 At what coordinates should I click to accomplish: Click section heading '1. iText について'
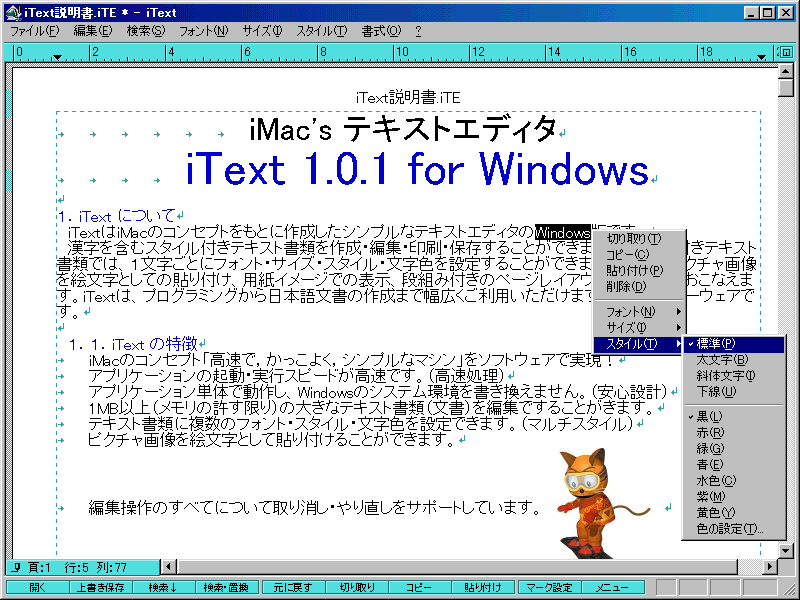117,216
